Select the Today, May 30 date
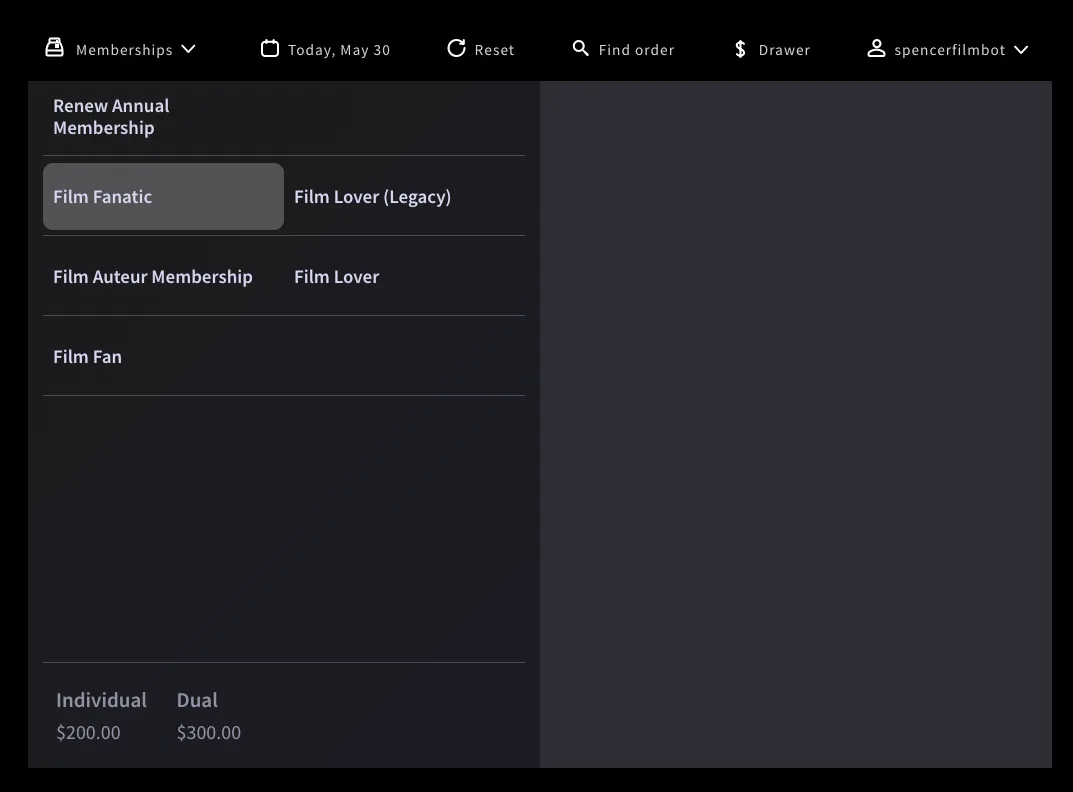 [339, 50]
